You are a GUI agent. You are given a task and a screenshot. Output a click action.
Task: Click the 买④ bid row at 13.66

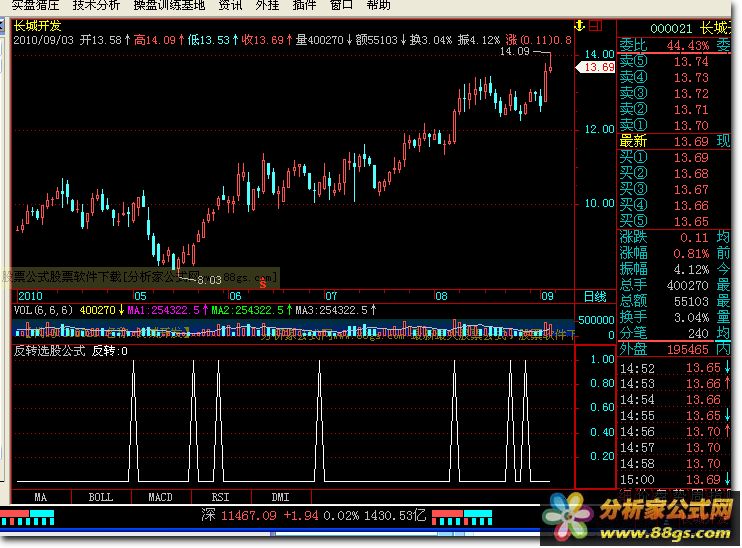(674, 206)
